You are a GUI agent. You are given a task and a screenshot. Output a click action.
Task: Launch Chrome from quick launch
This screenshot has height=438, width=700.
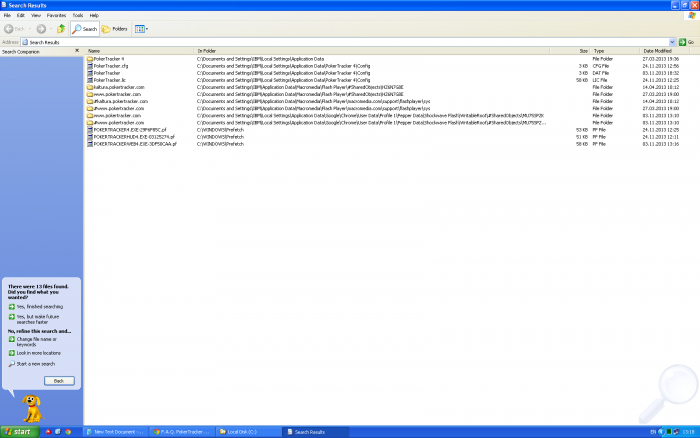68,432
